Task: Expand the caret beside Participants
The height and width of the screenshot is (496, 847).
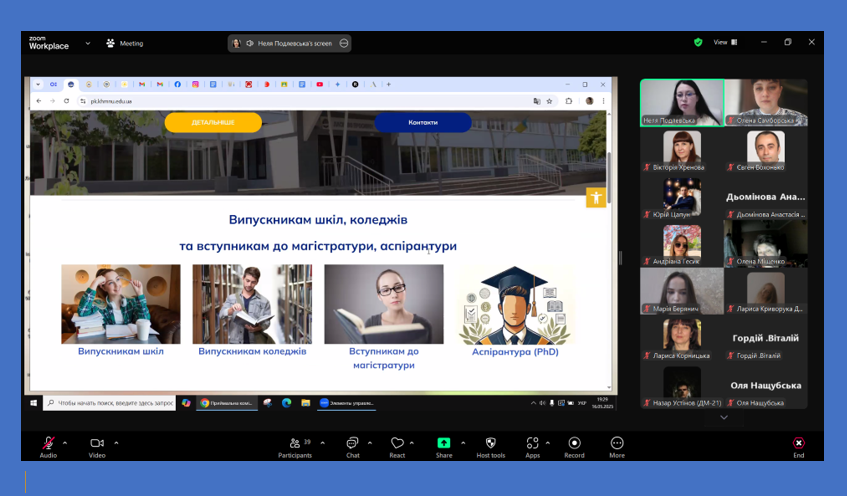Action: point(322,443)
